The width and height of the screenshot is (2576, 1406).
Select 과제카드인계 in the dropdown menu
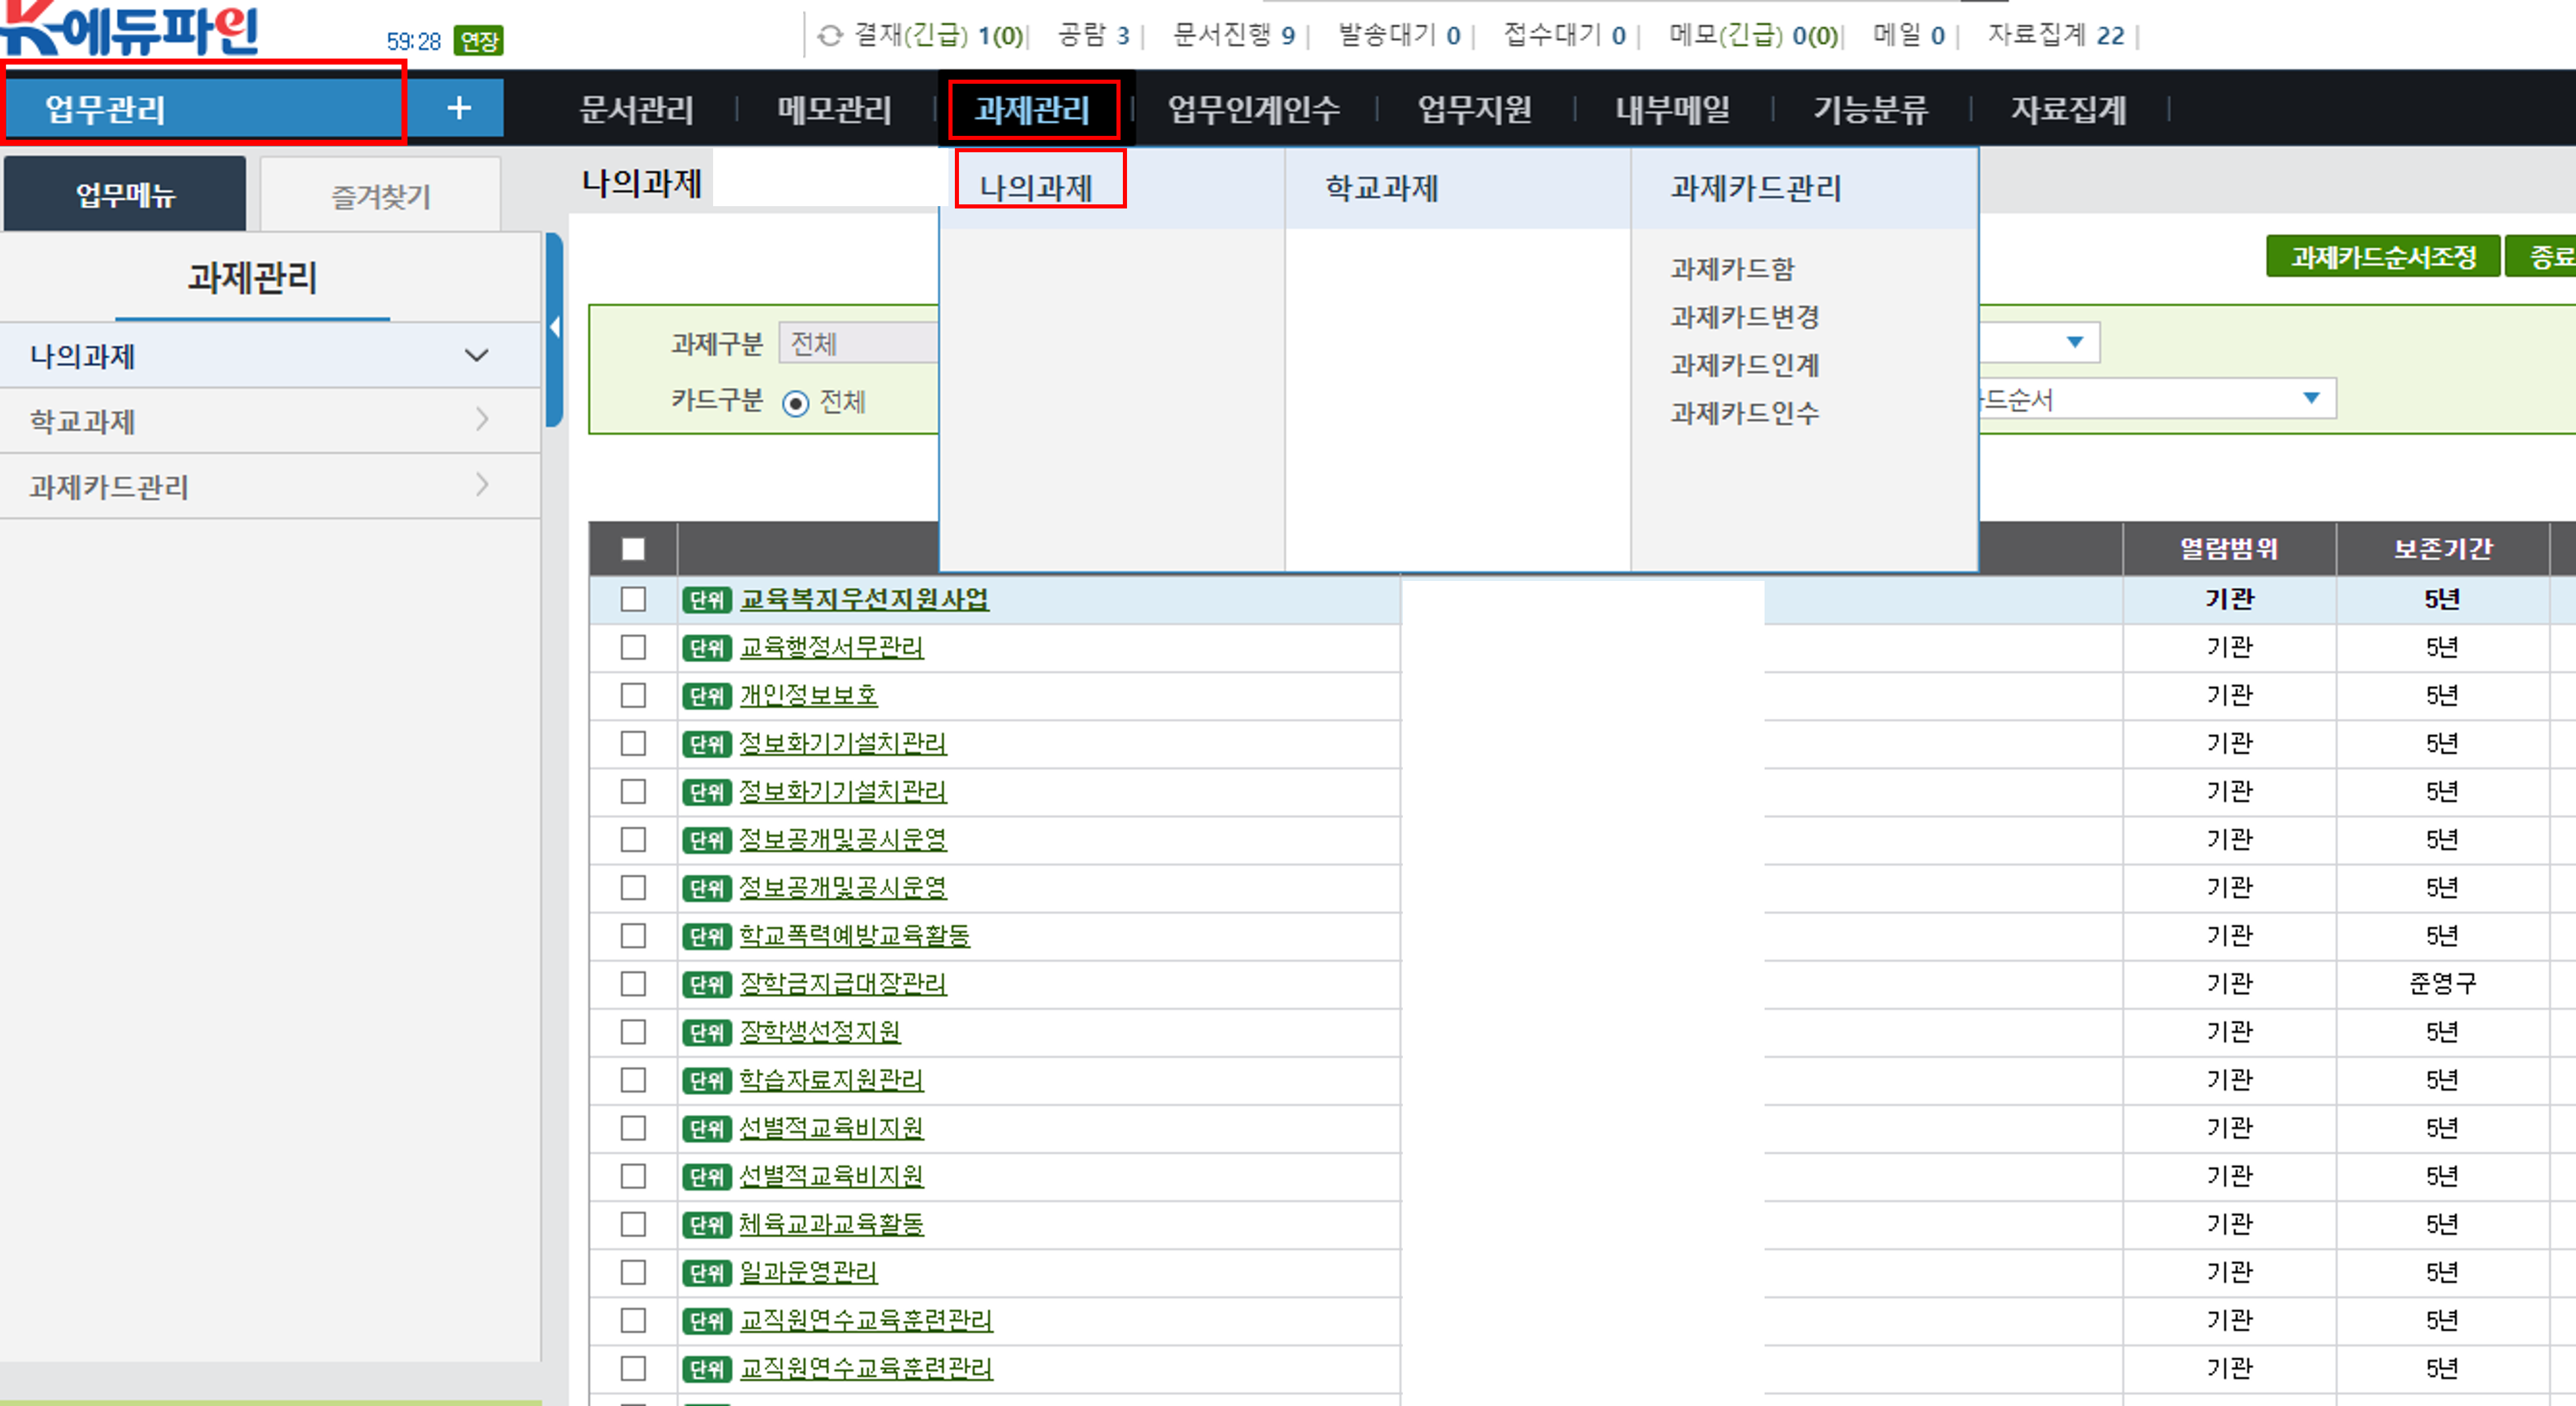[x=1744, y=365]
